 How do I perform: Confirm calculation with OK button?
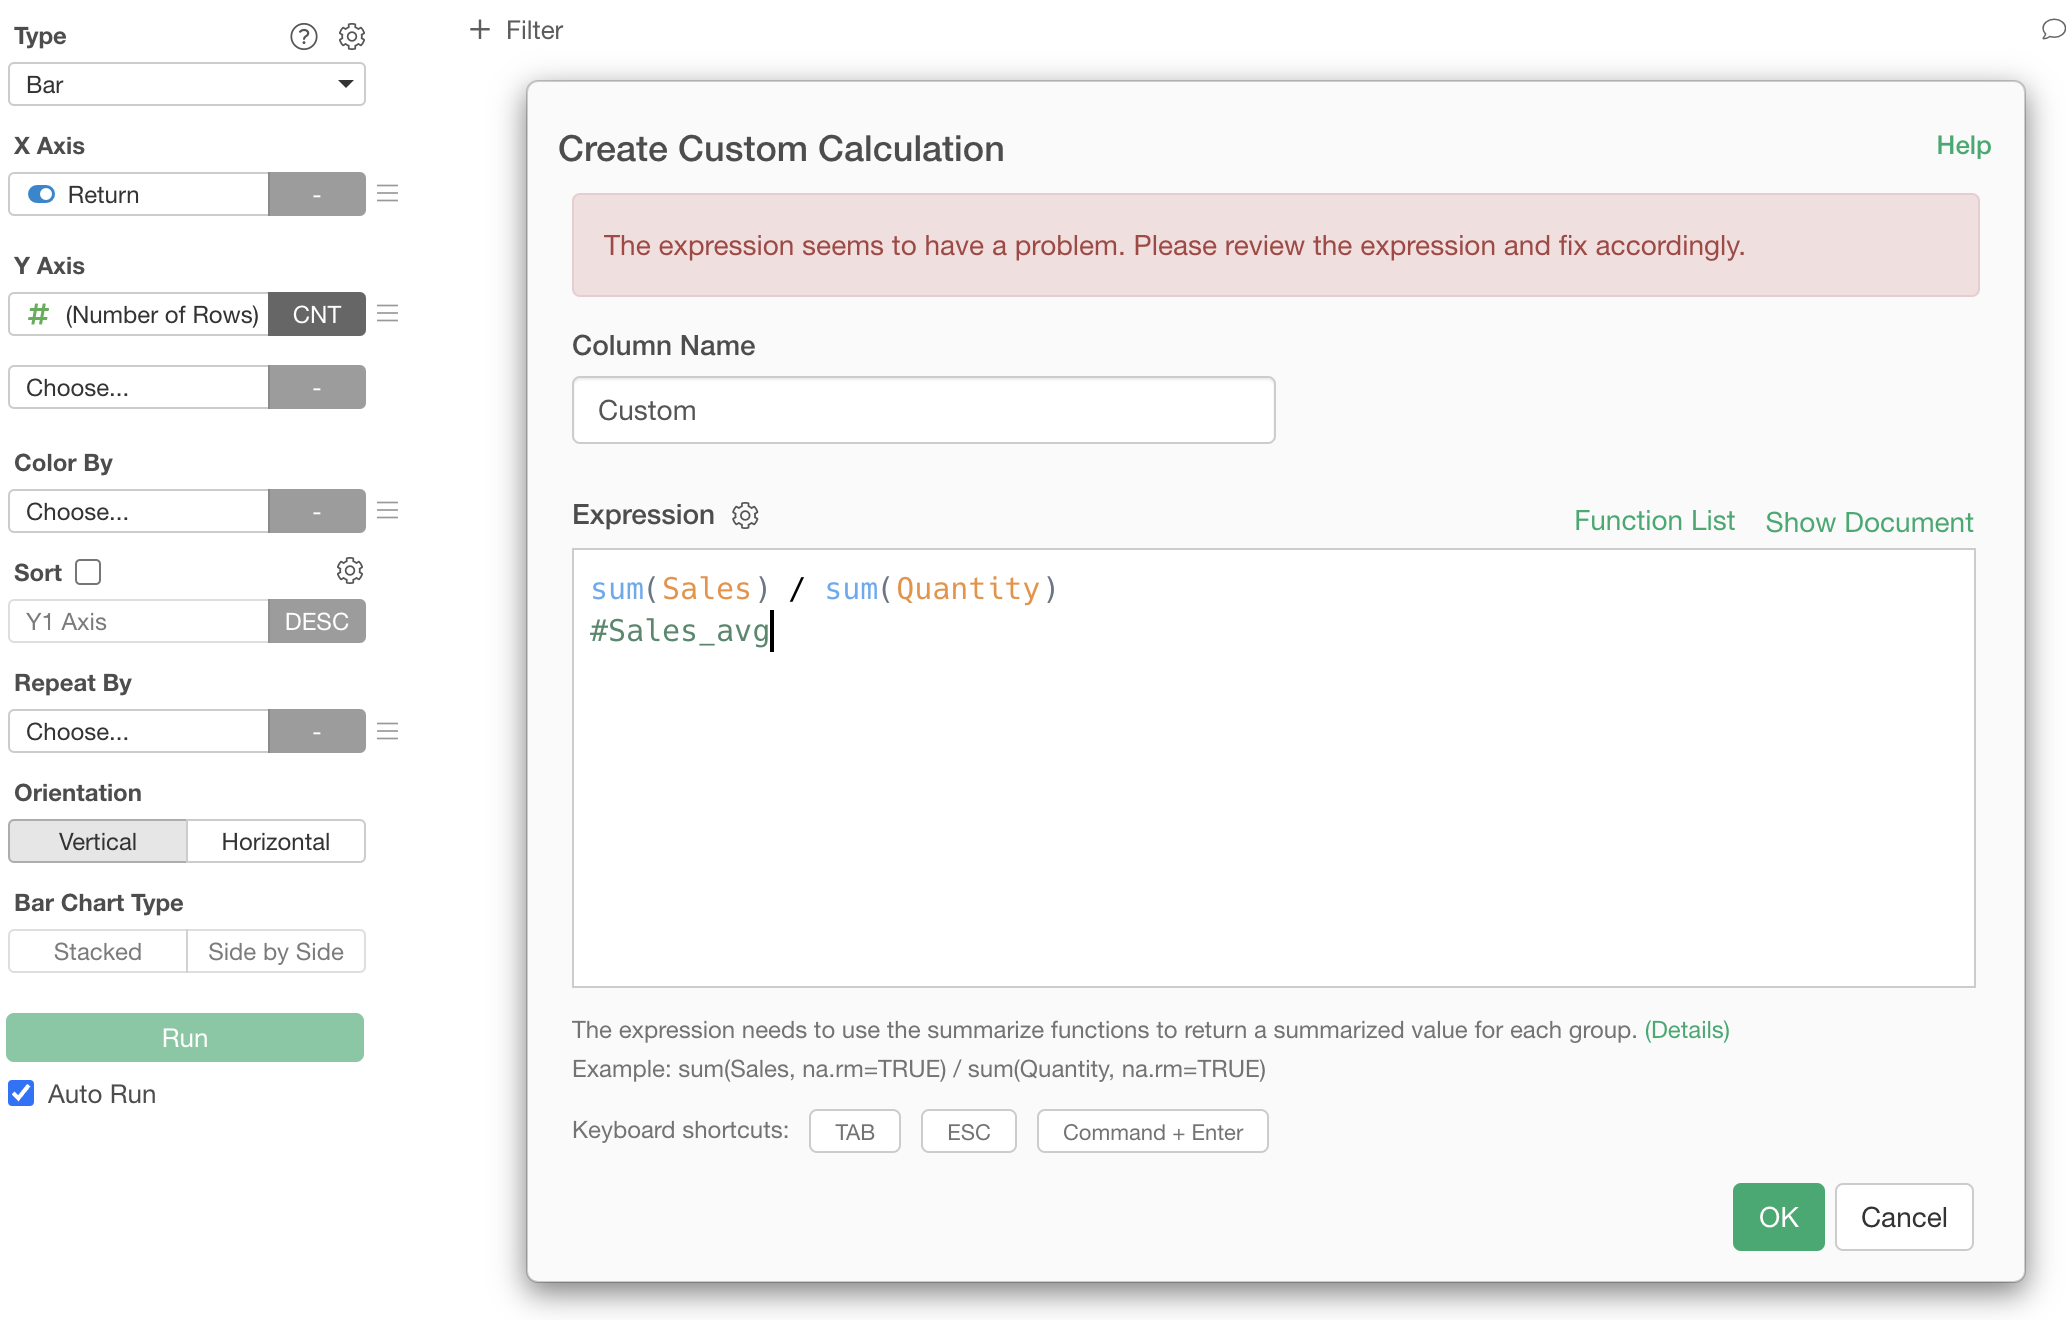coord(1778,1217)
